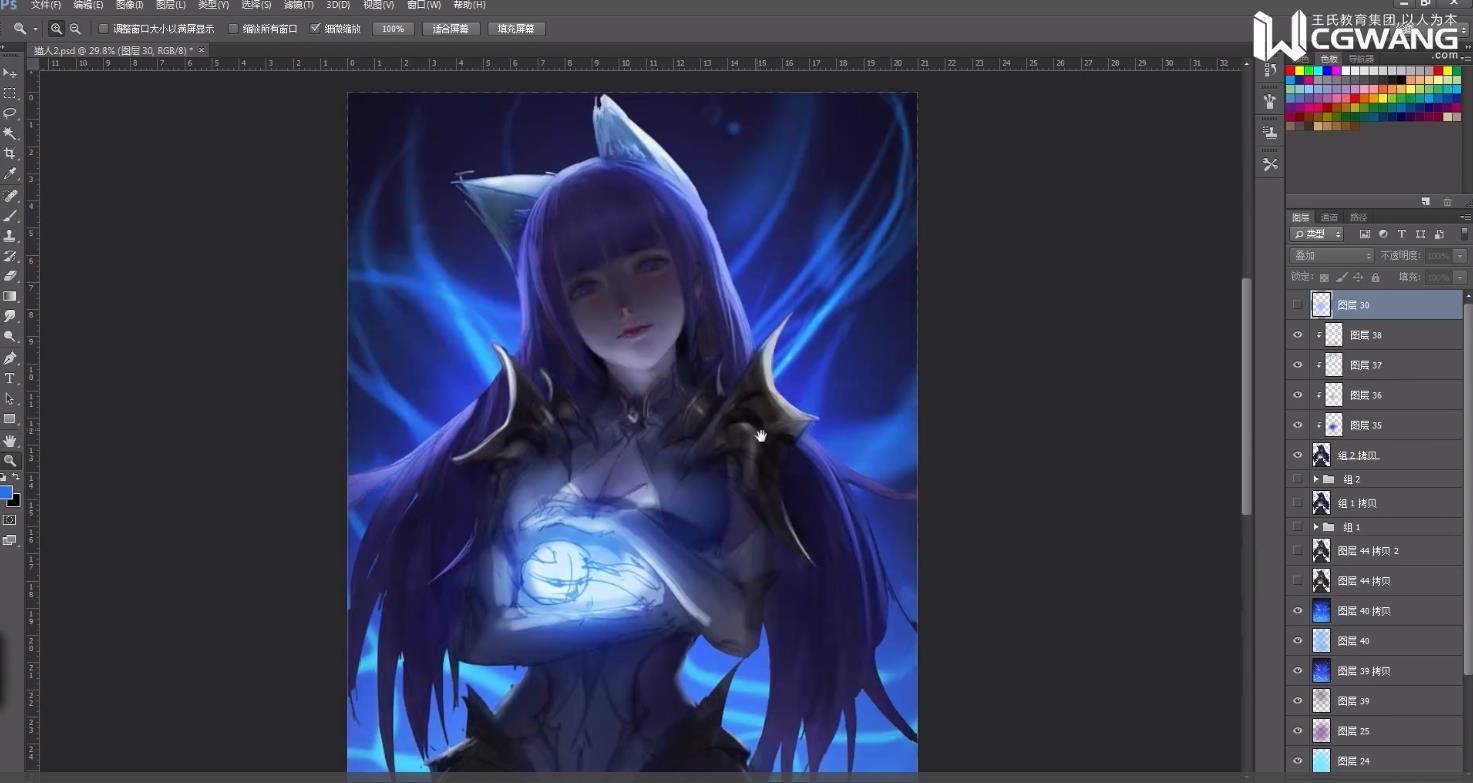This screenshot has height=783, width=1473.
Task: Close the 猫人2.psd document tab
Action: point(201,50)
